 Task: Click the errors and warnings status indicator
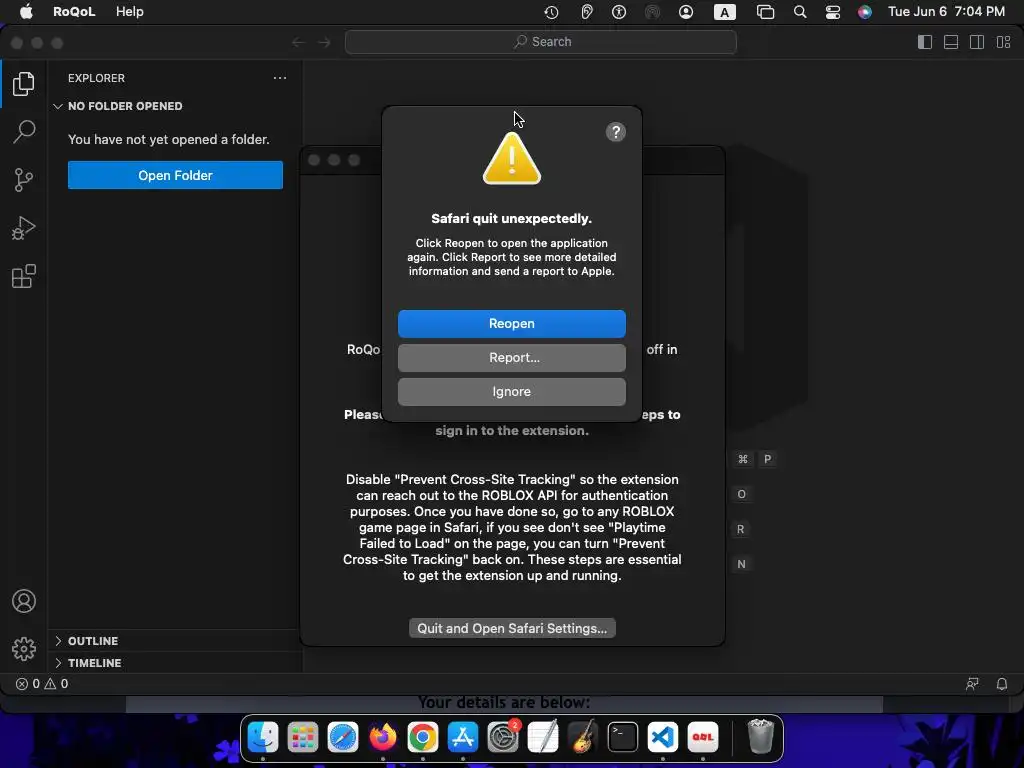[x=42, y=684]
